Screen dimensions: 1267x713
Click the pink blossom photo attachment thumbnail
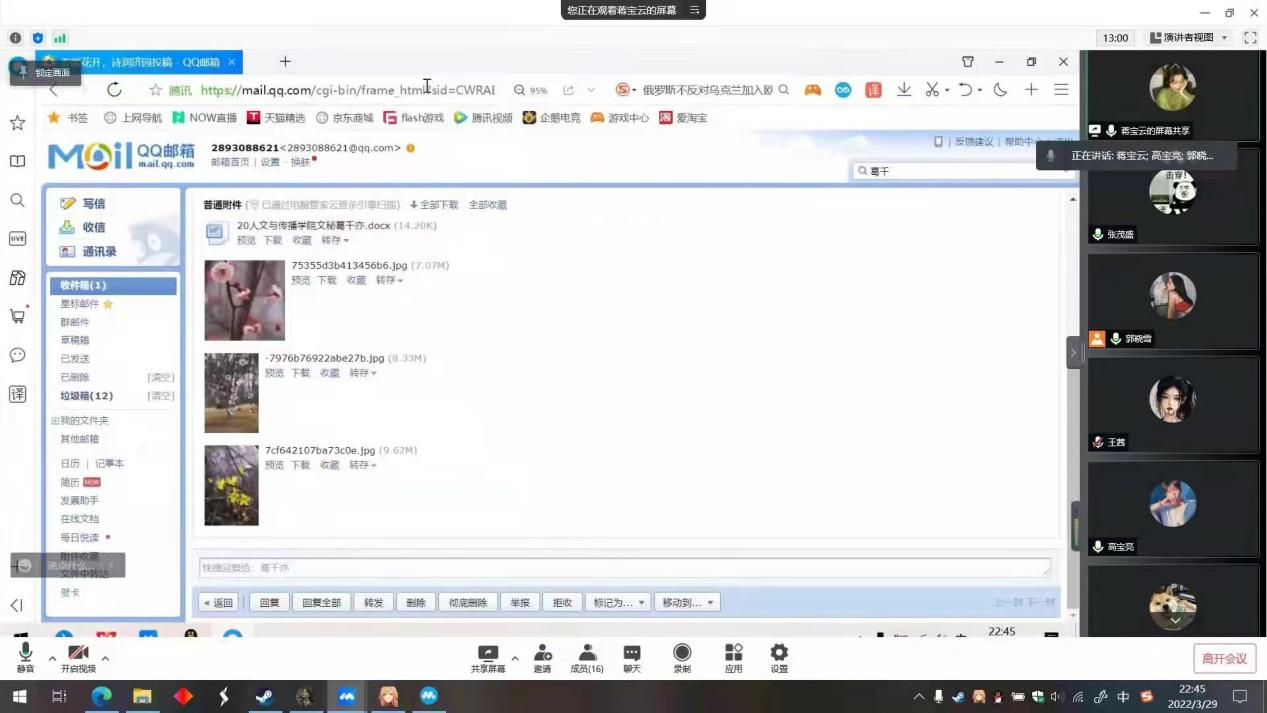pos(244,300)
